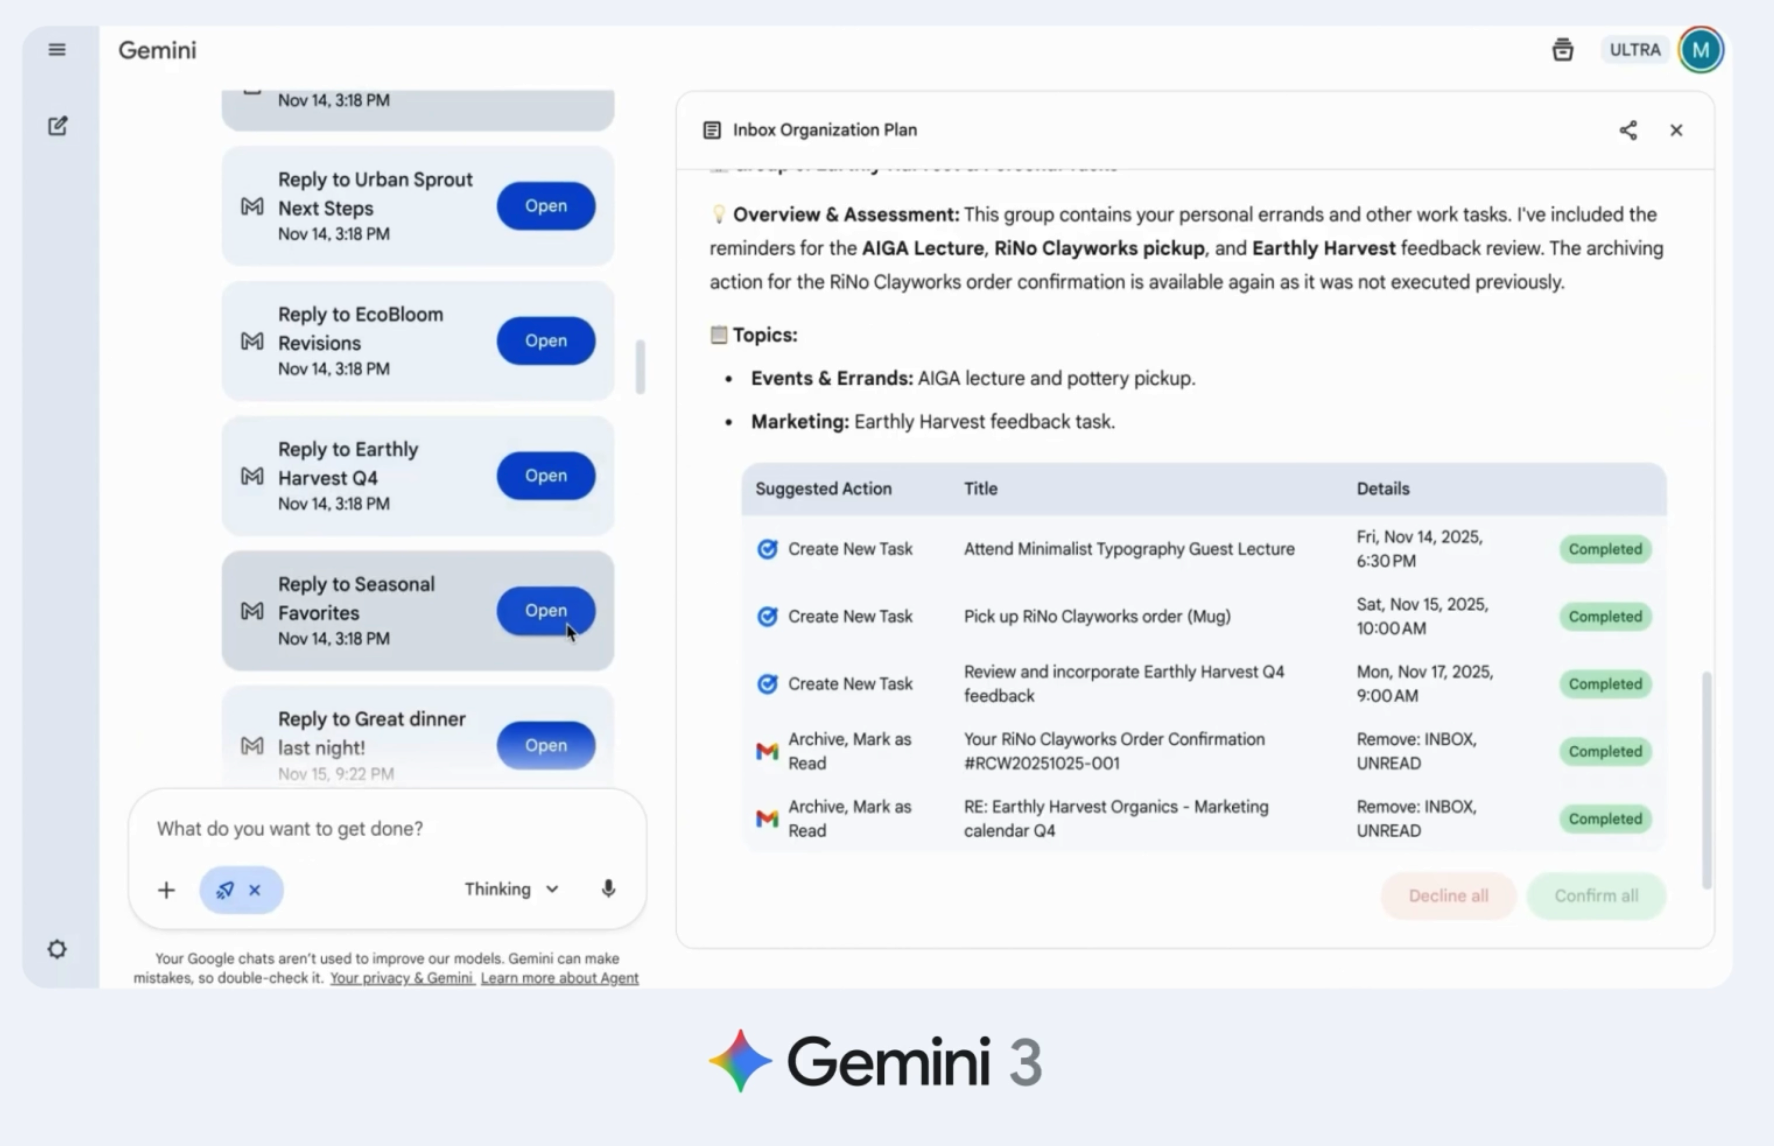Expand the Thinking model dropdown
This screenshot has width=1774, height=1146.
(511, 889)
